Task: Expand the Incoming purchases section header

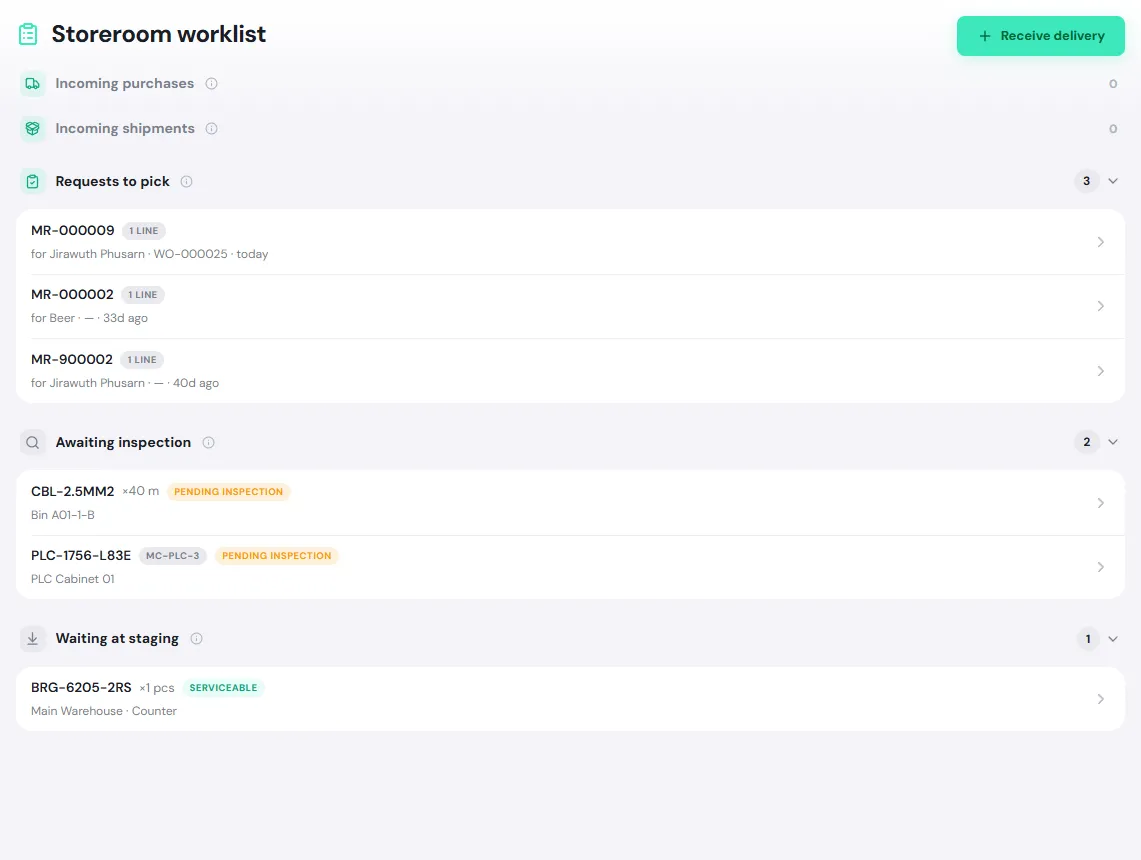Action: [570, 84]
